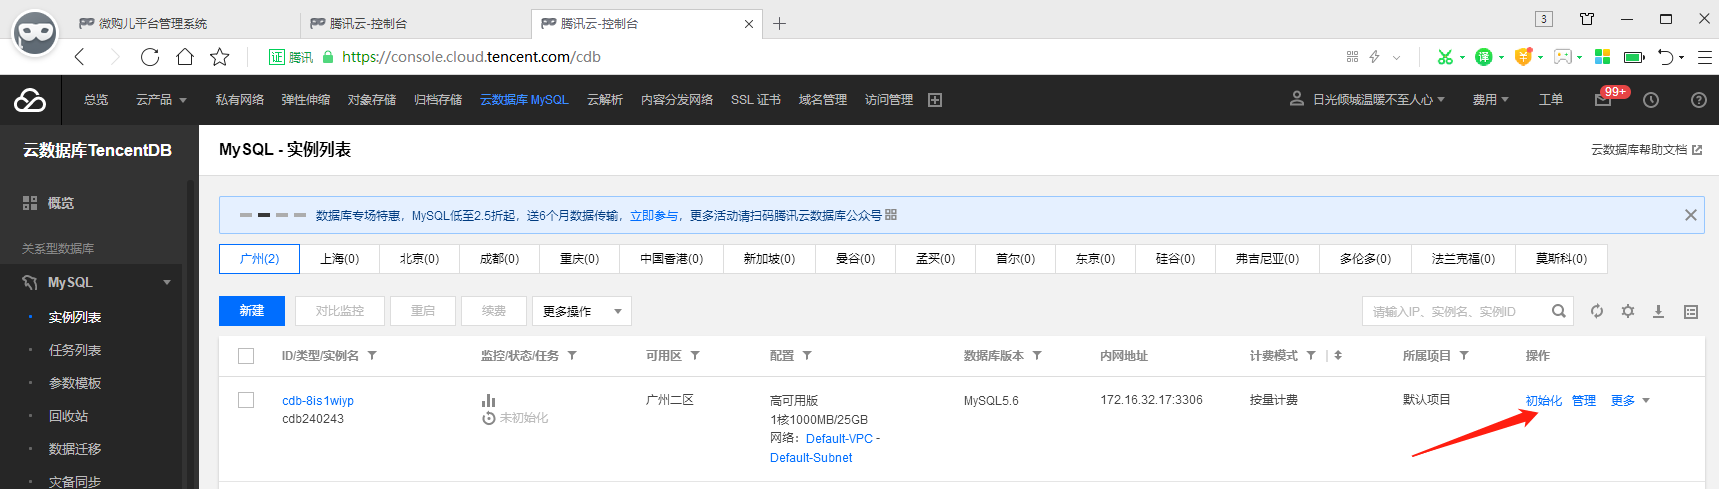The image size is (1719, 489).
Task: Filter the 可用区 column
Action: point(695,356)
